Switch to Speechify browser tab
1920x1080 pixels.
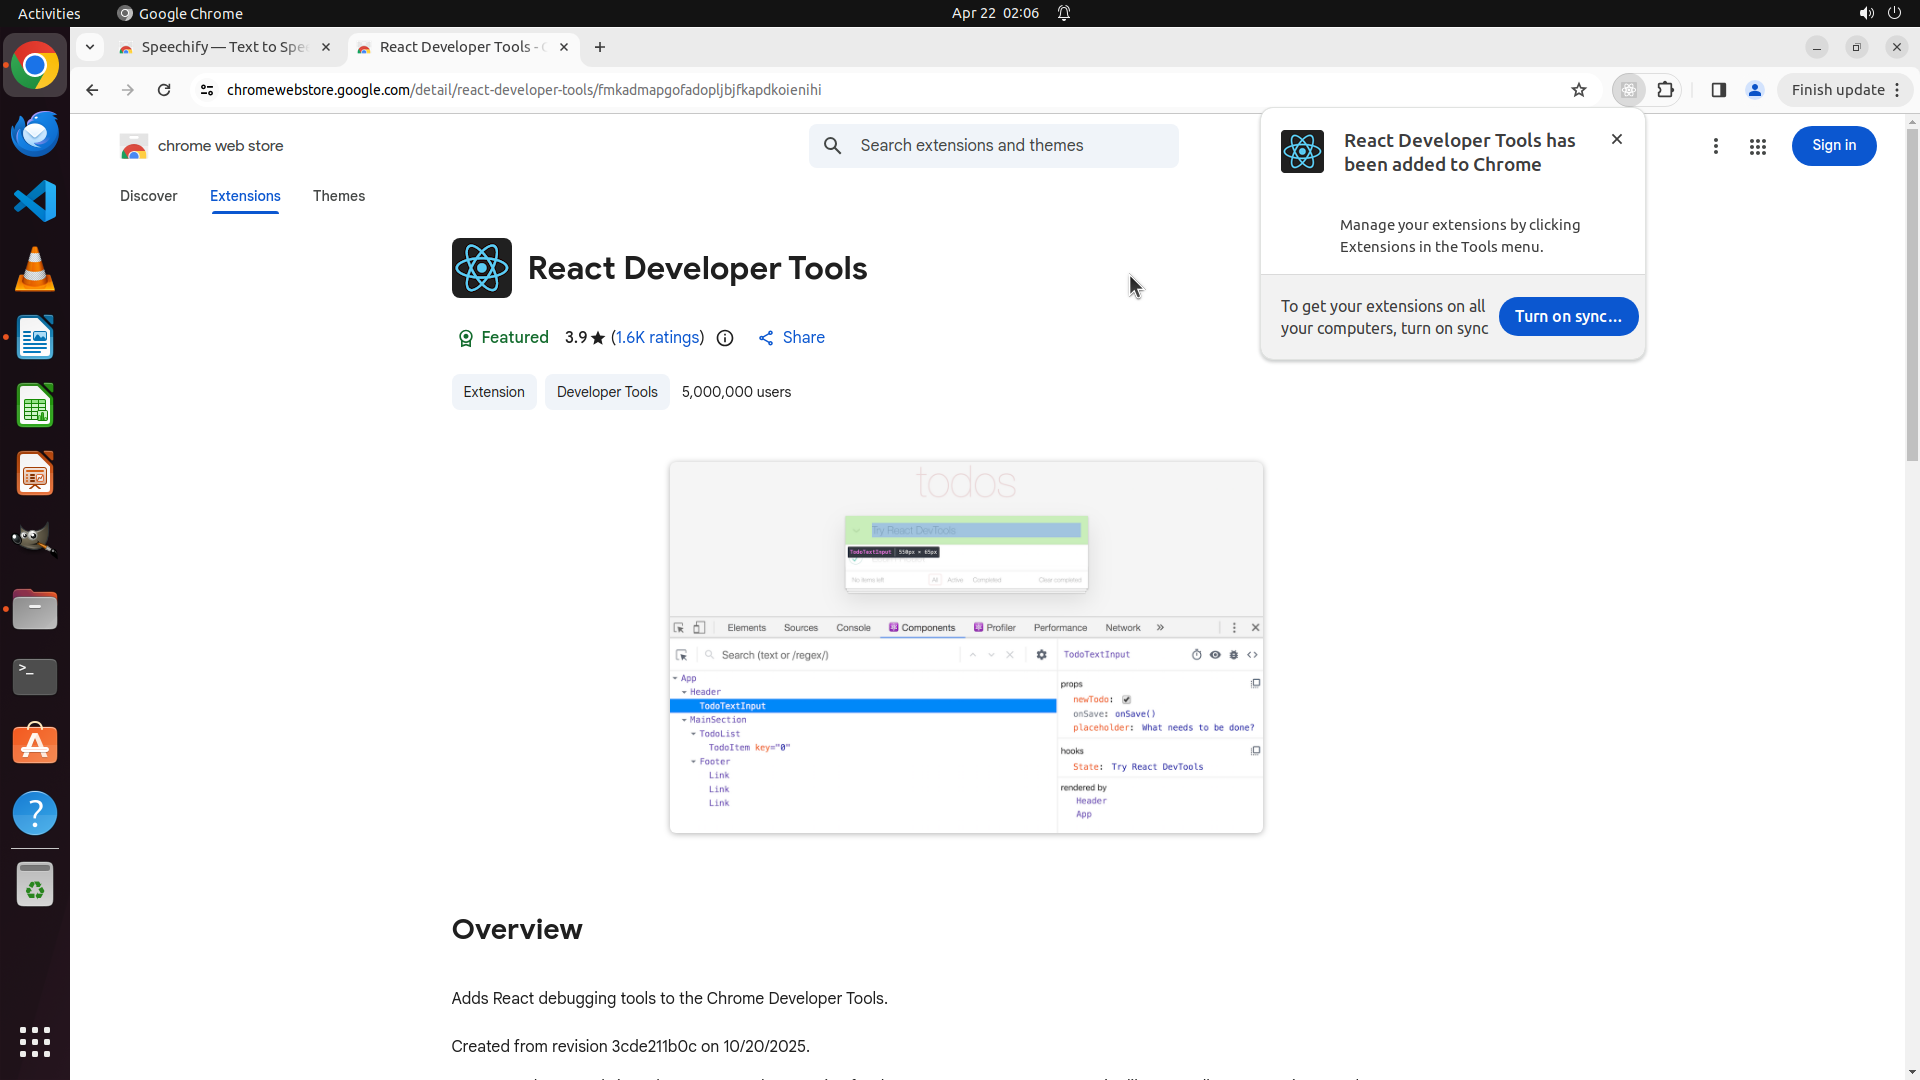(224, 47)
